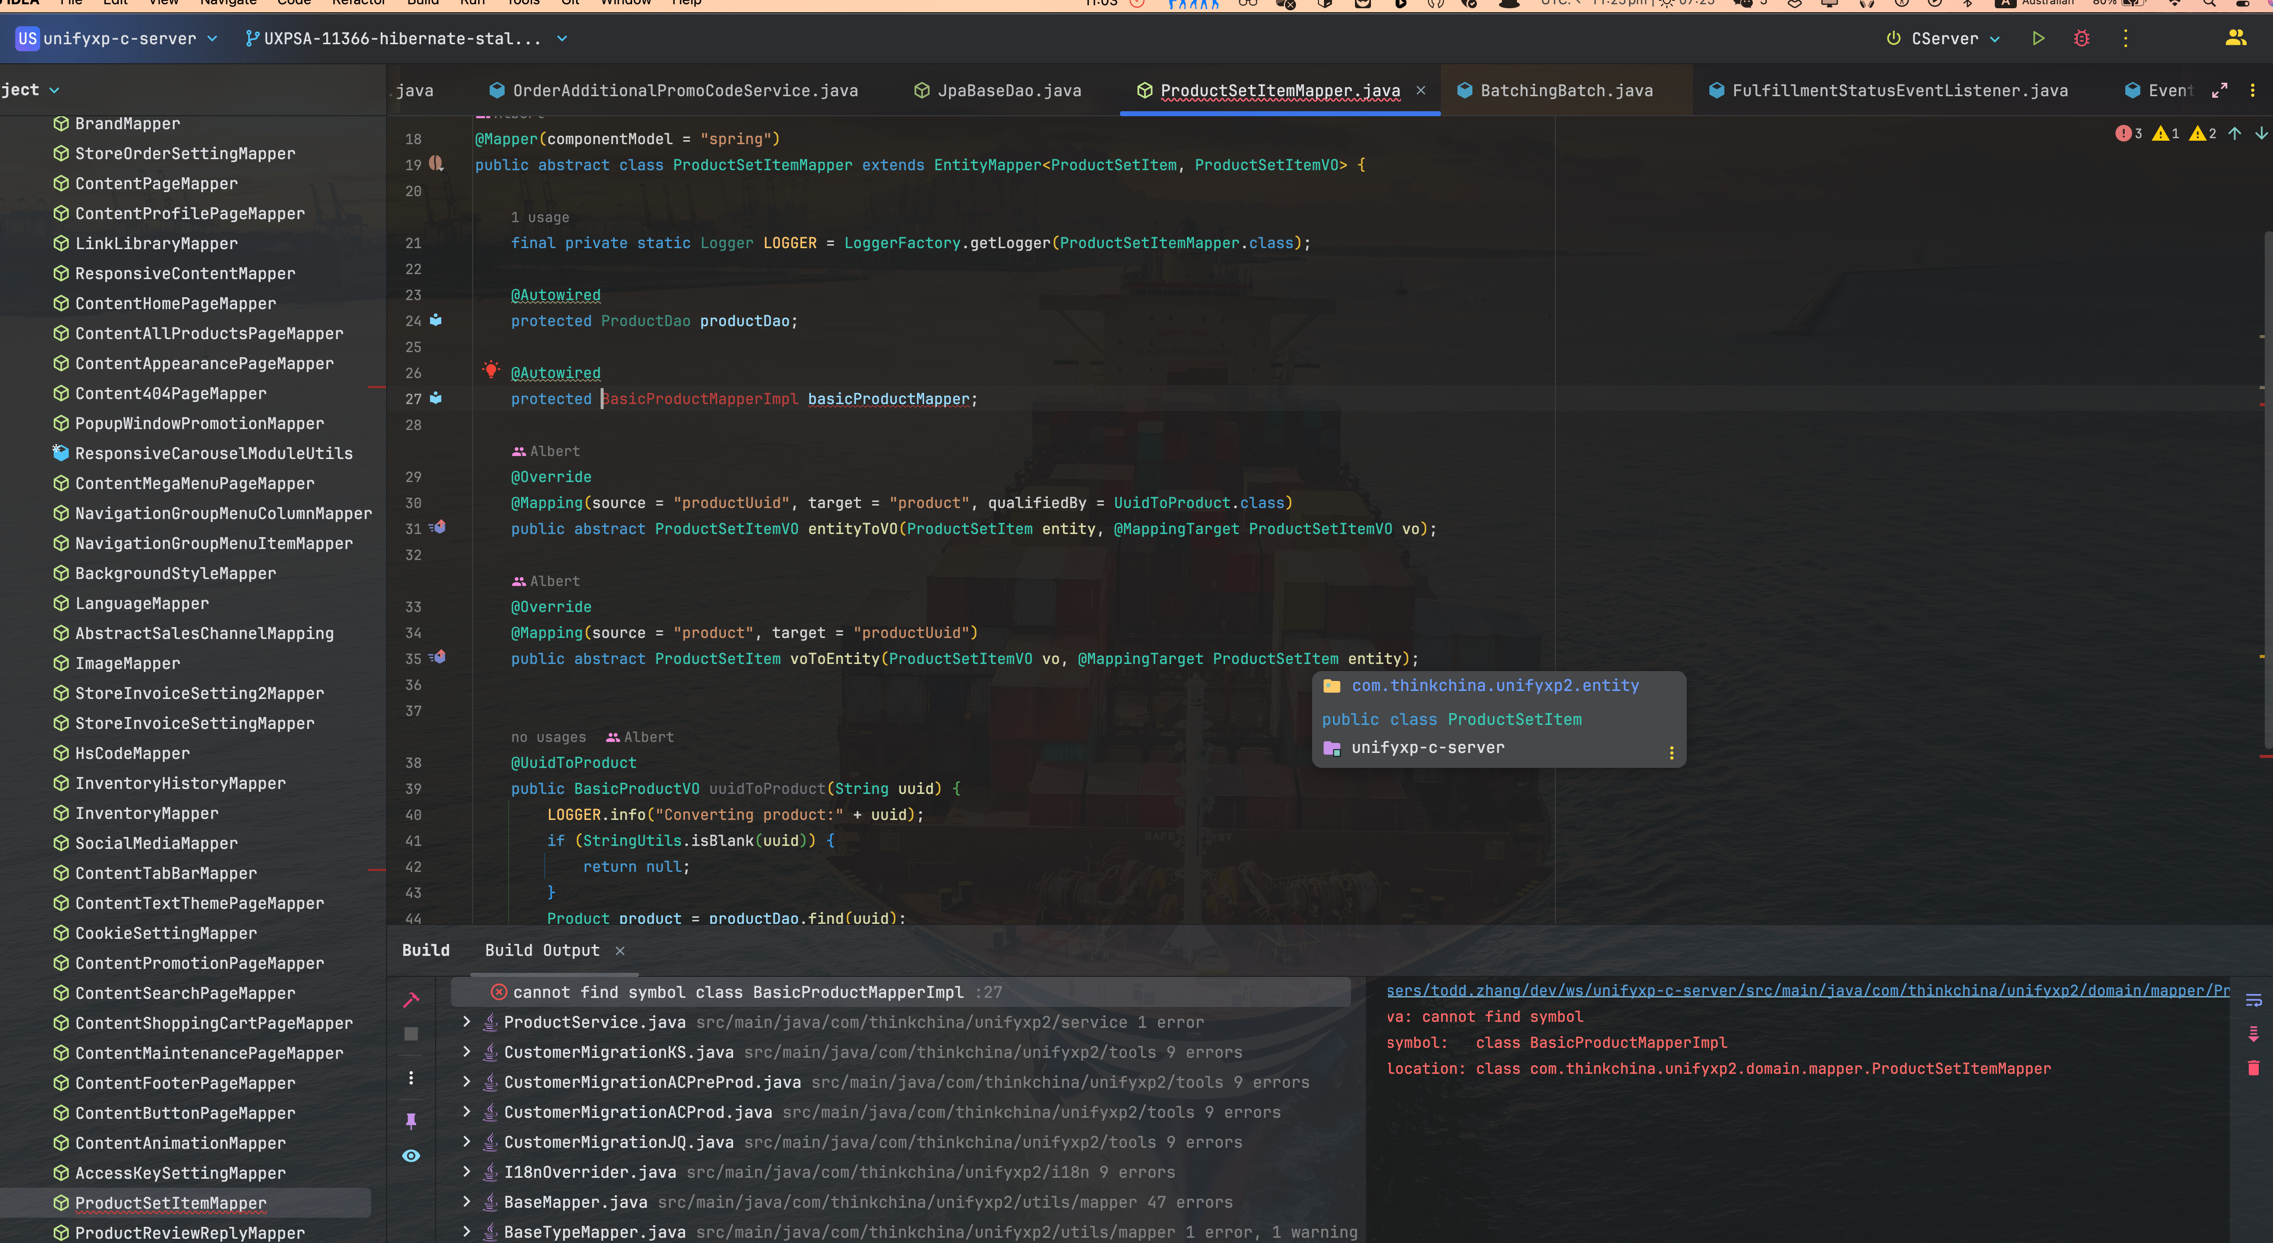Toggle the eye view filter in Build panel
2273x1243 pixels.
click(x=411, y=1155)
